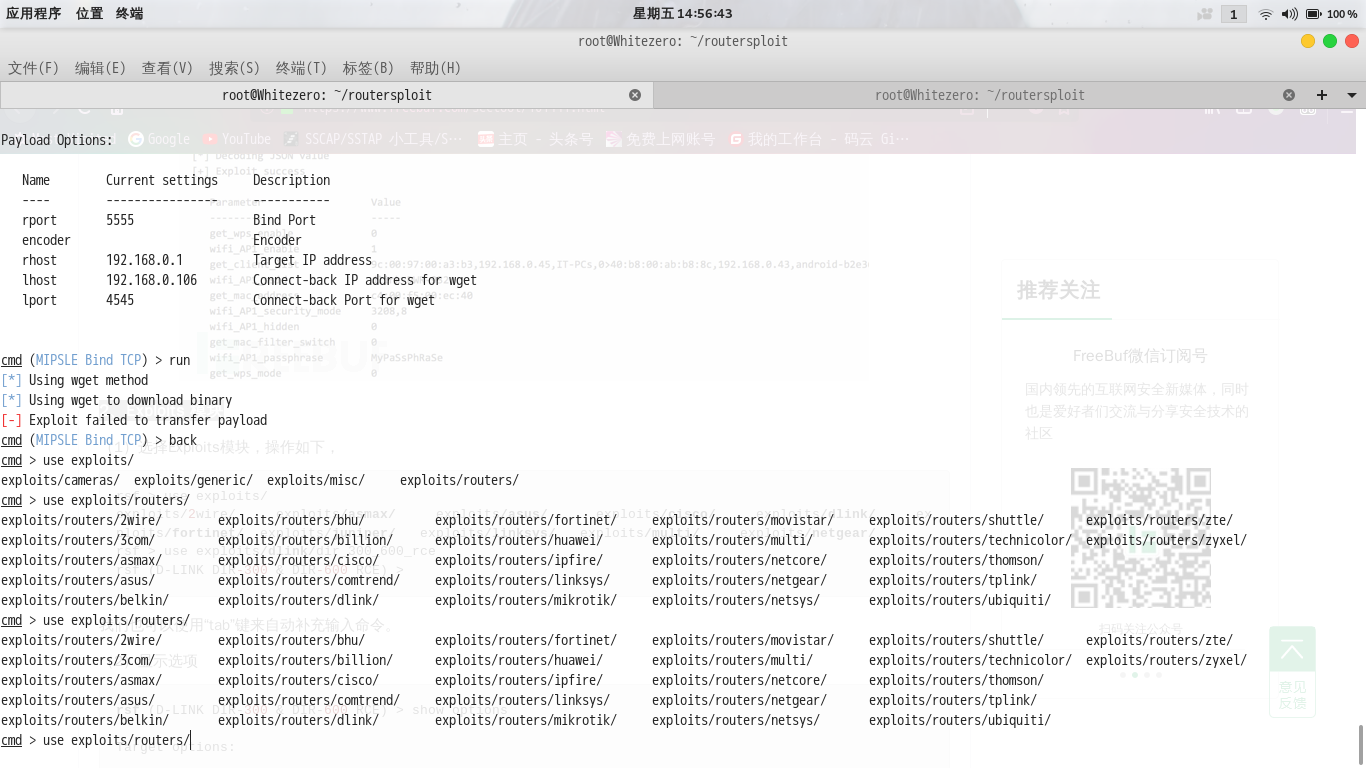Open the 终端(T) menu
Image resolution: width=1366 pixels, height=768 pixels.
(x=301, y=68)
